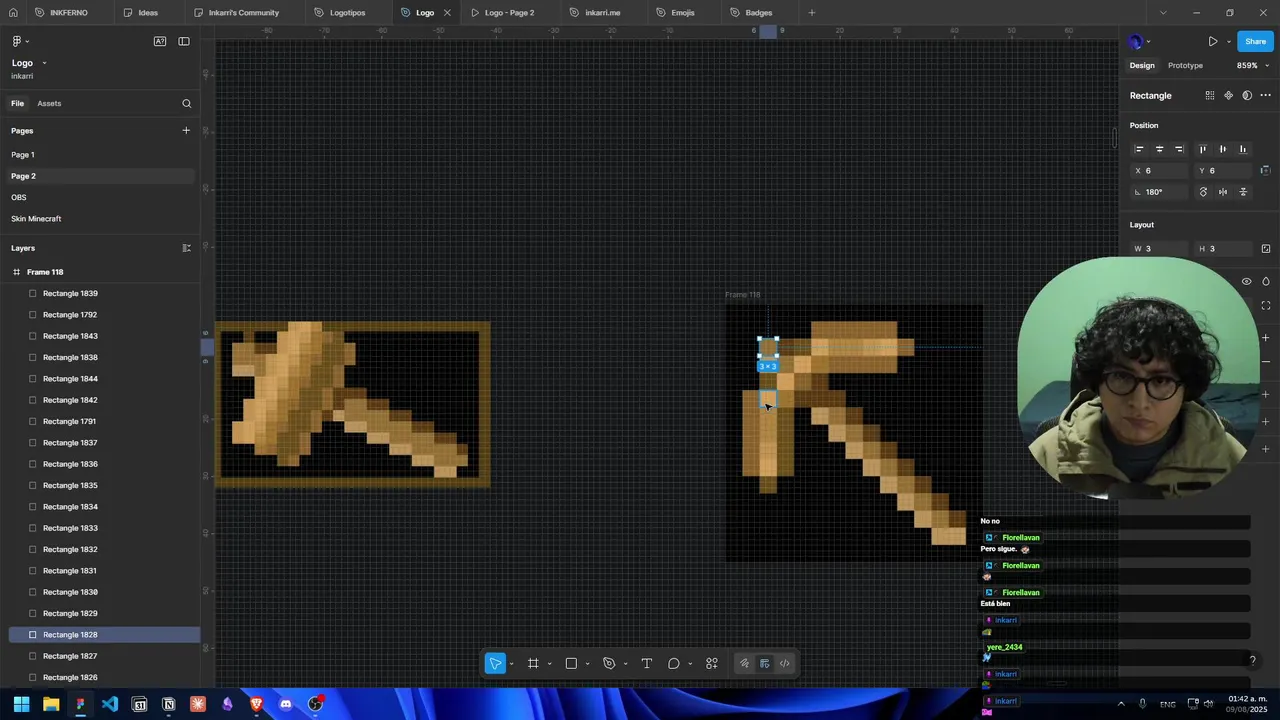
Task: Align selection left
Action: click(x=1139, y=149)
